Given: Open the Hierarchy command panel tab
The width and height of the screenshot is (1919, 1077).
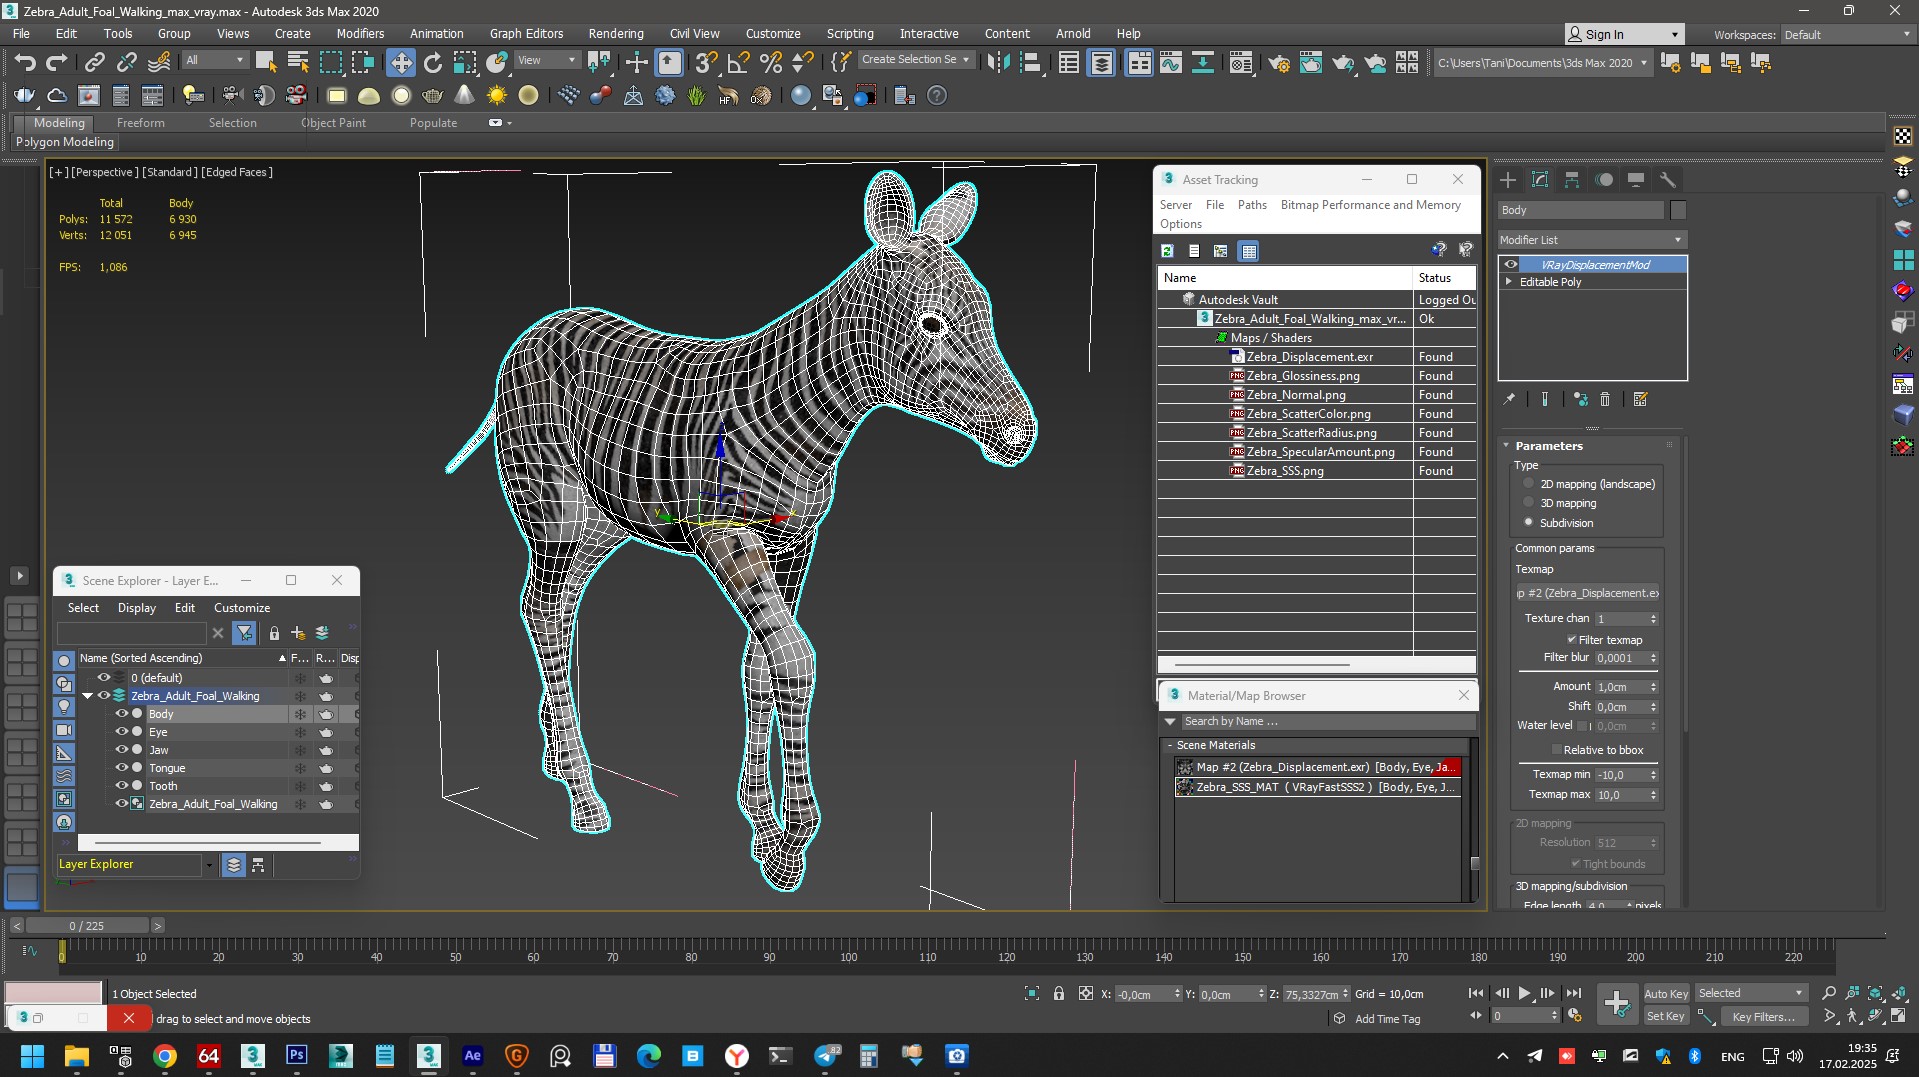Looking at the screenshot, I should 1572,180.
